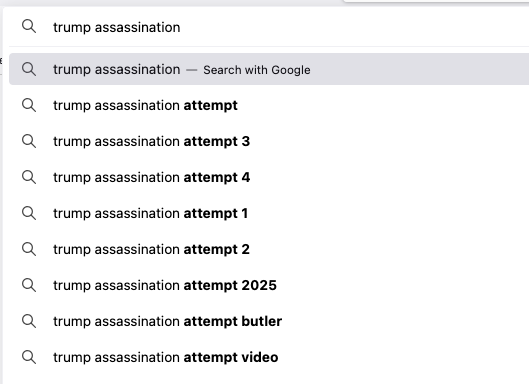
Task: Click magnifier icon next to 'attempt butler'
Action: point(29,321)
